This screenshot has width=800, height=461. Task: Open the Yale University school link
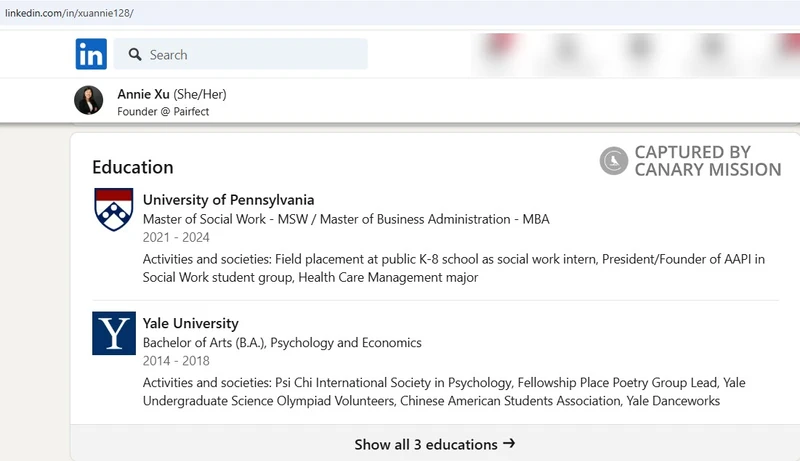pyautogui.click(x=190, y=323)
